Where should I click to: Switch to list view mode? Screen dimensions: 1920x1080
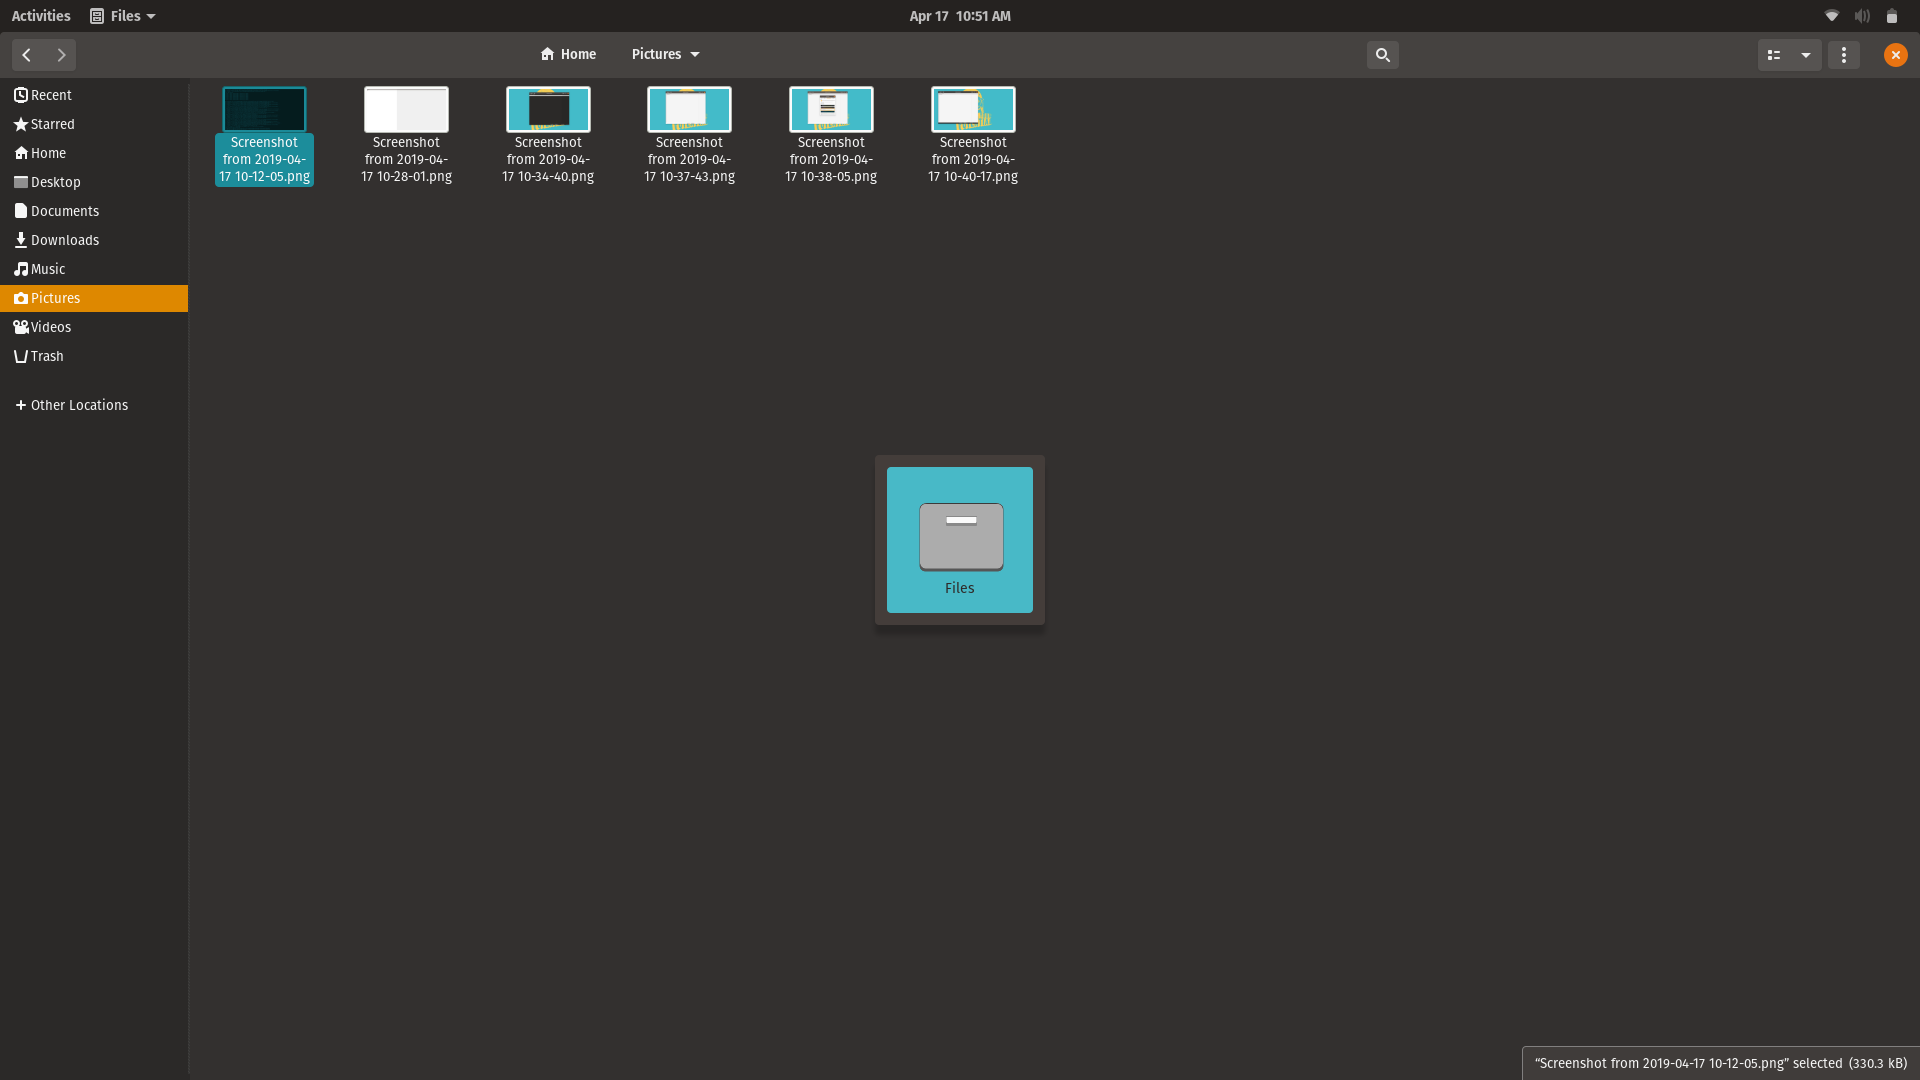click(1774, 55)
